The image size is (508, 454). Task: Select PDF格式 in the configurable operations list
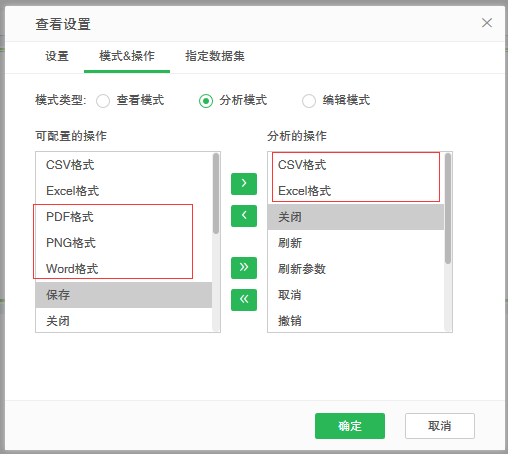coord(124,217)
